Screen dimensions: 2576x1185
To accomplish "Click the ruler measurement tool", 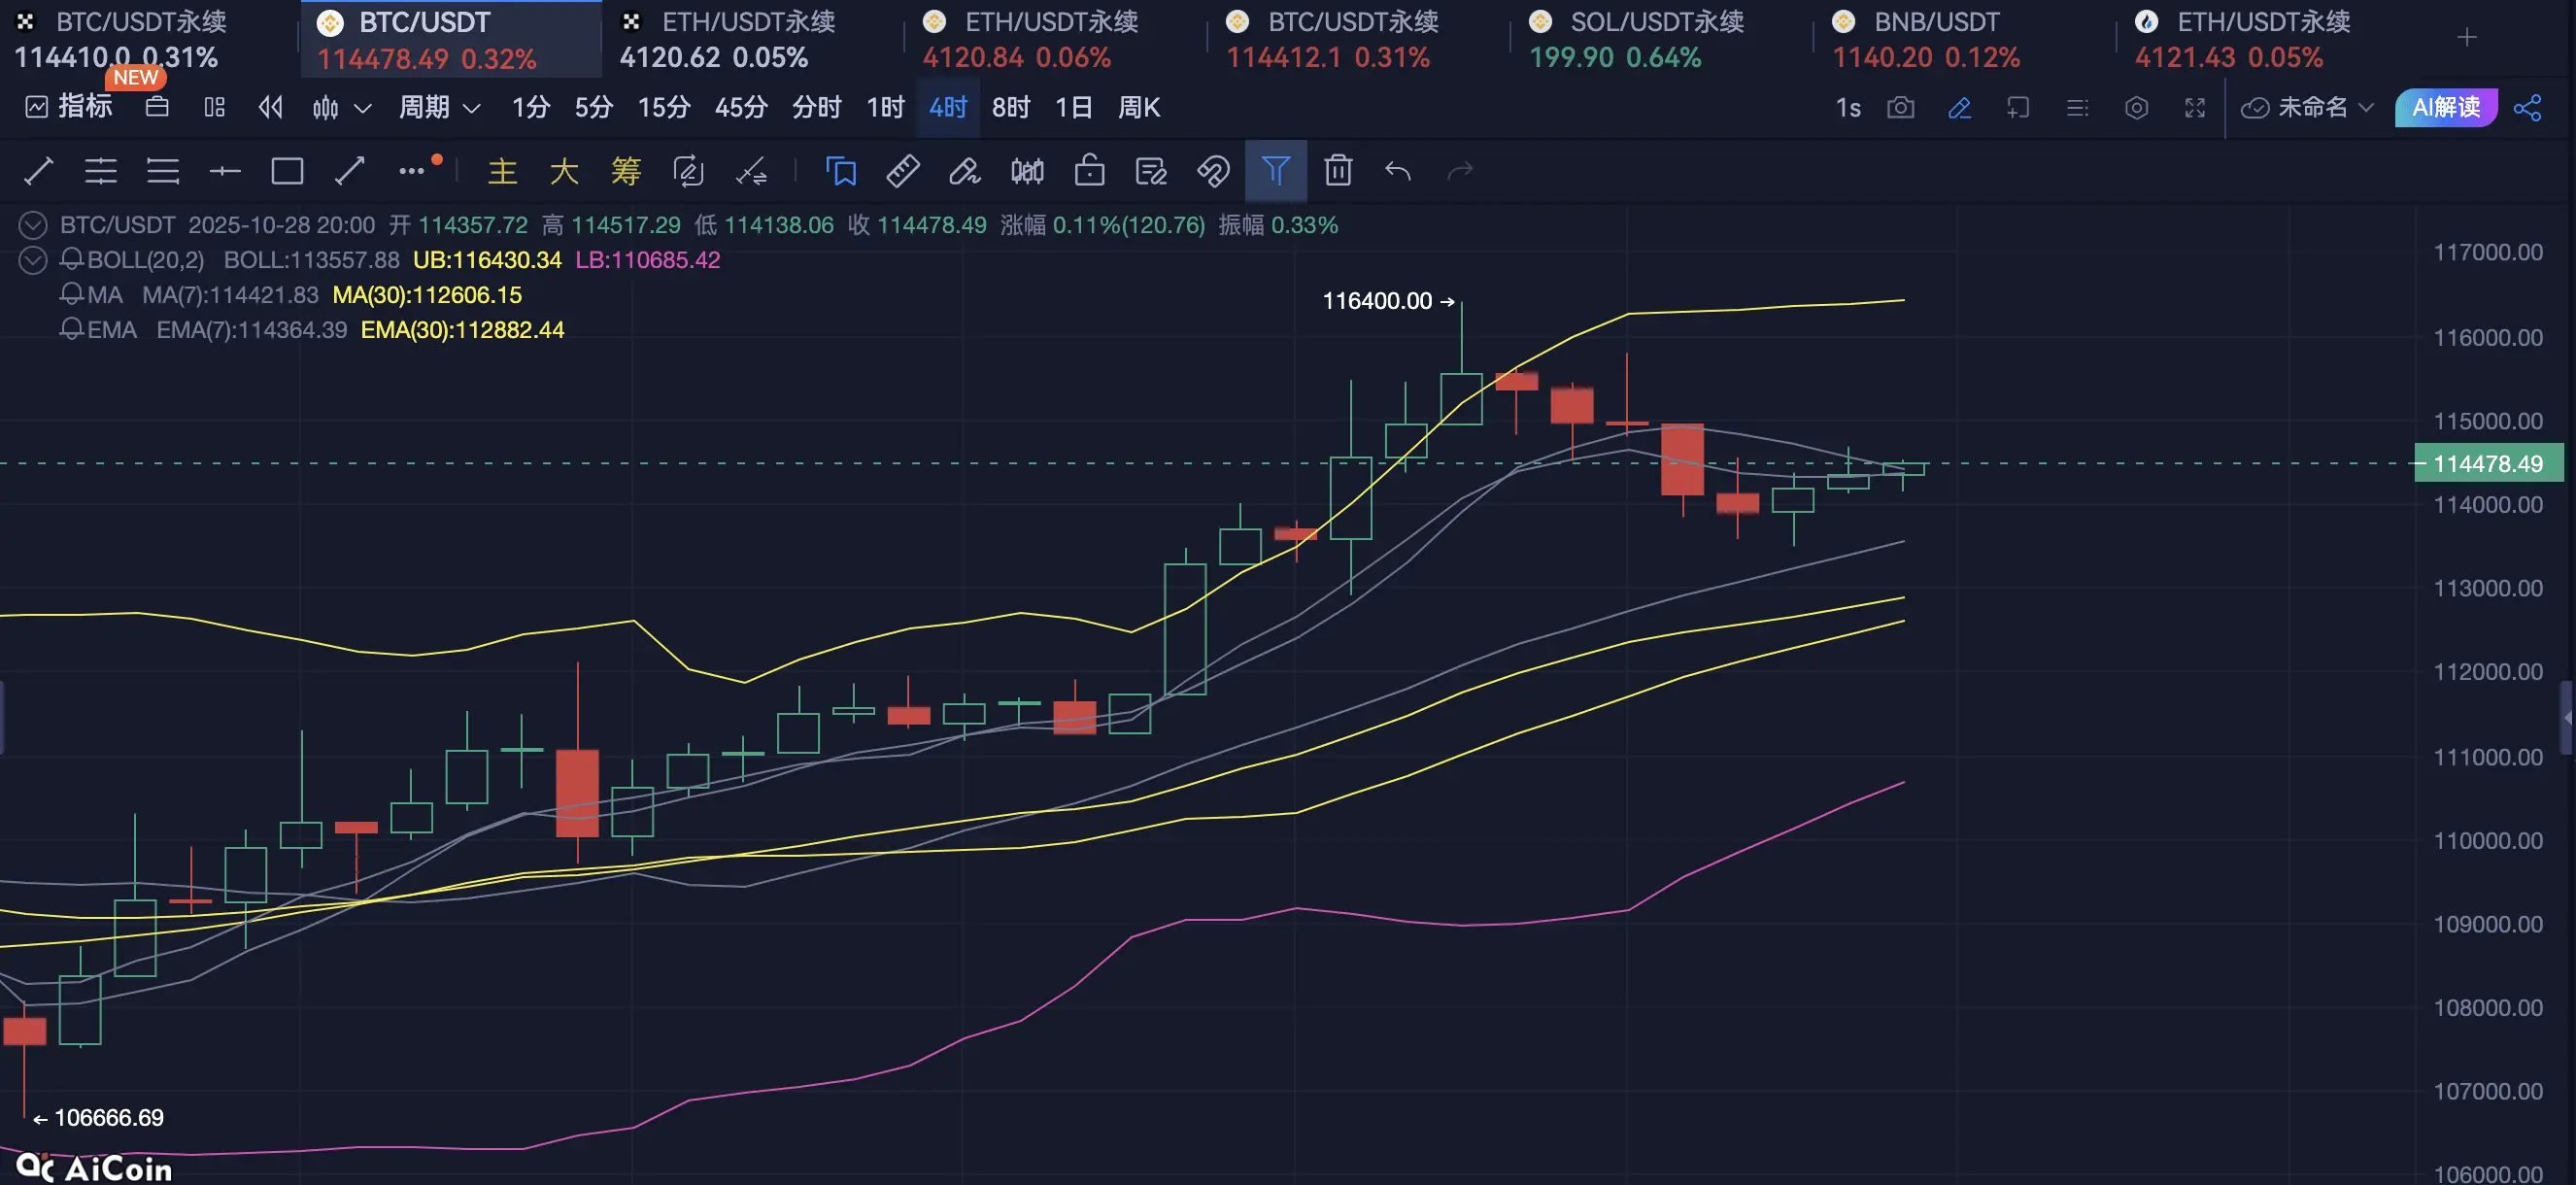I will 903,171.
